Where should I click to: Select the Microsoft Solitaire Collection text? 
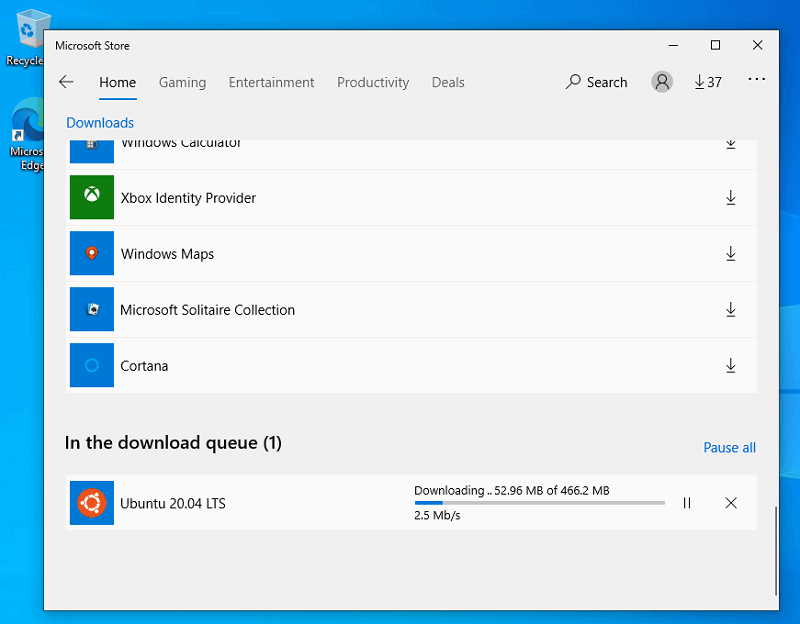pyautogui.click(x=208, y=310)
